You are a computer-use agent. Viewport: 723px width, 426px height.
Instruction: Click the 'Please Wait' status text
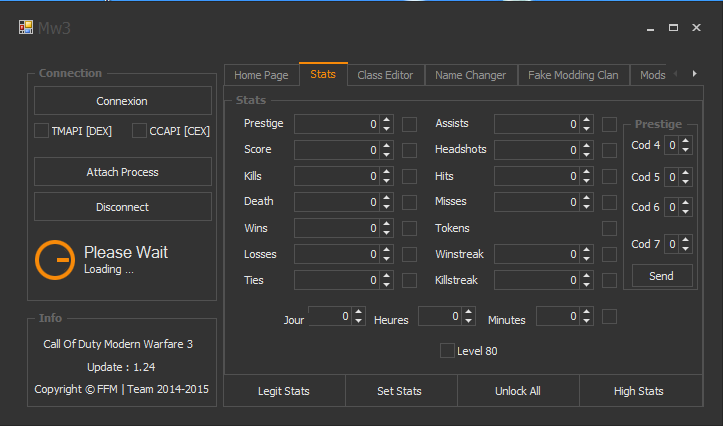pos(126,252)
